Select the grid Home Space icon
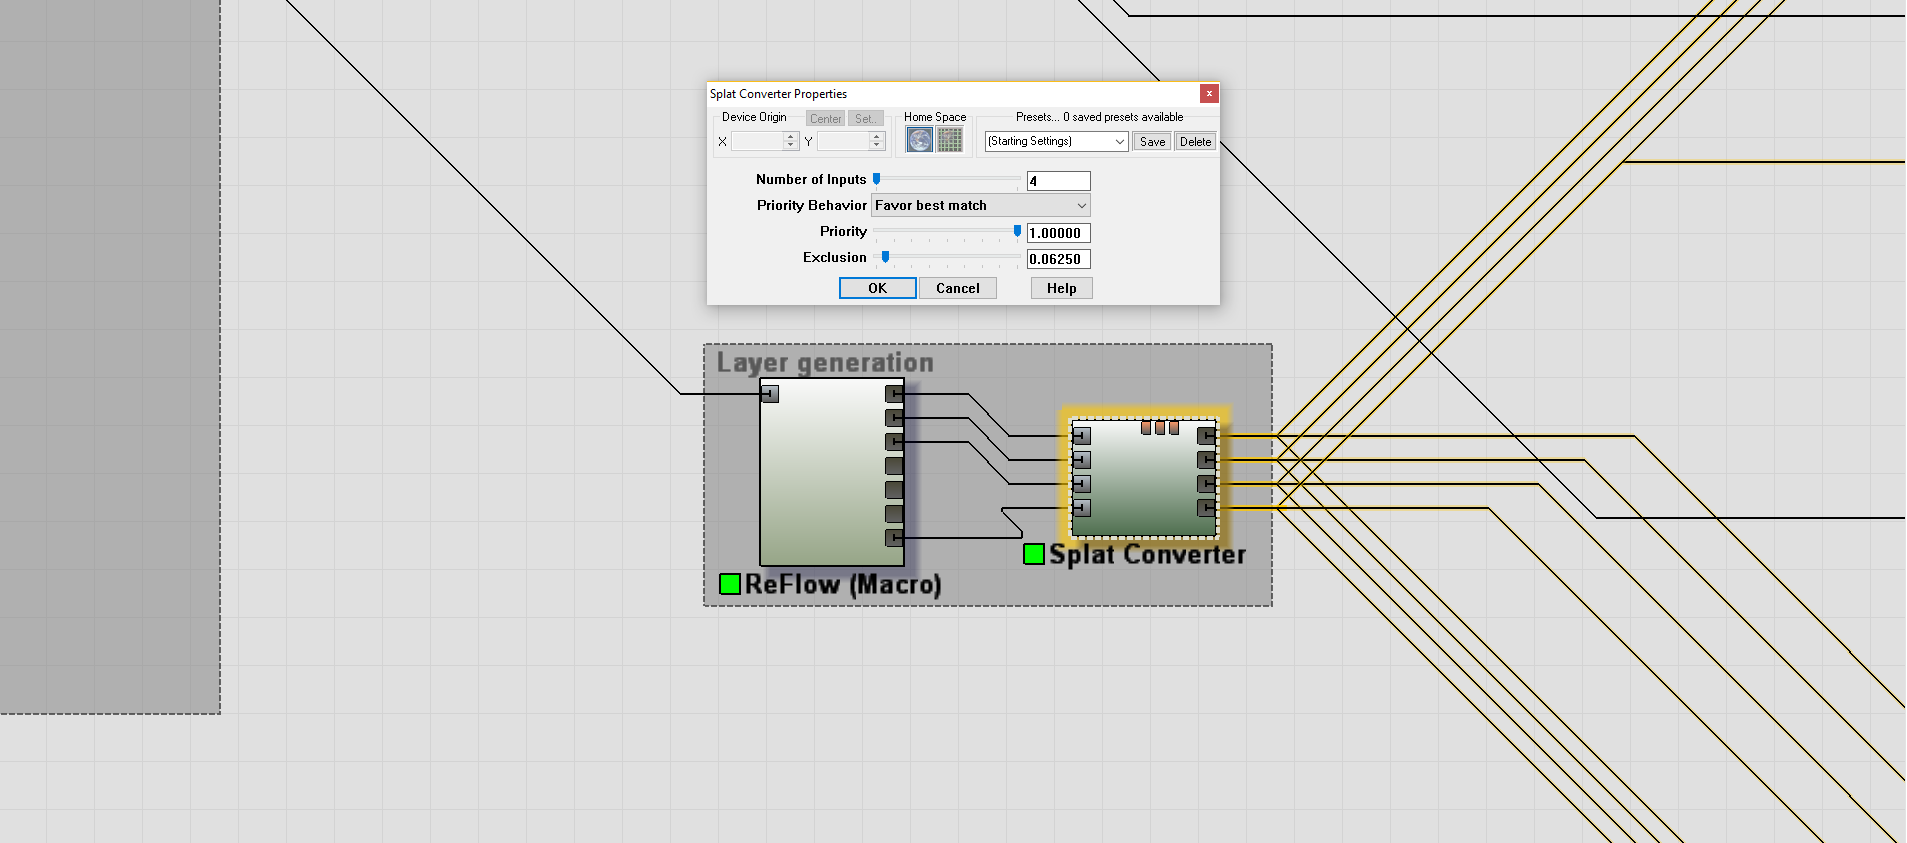 (950, 140)
